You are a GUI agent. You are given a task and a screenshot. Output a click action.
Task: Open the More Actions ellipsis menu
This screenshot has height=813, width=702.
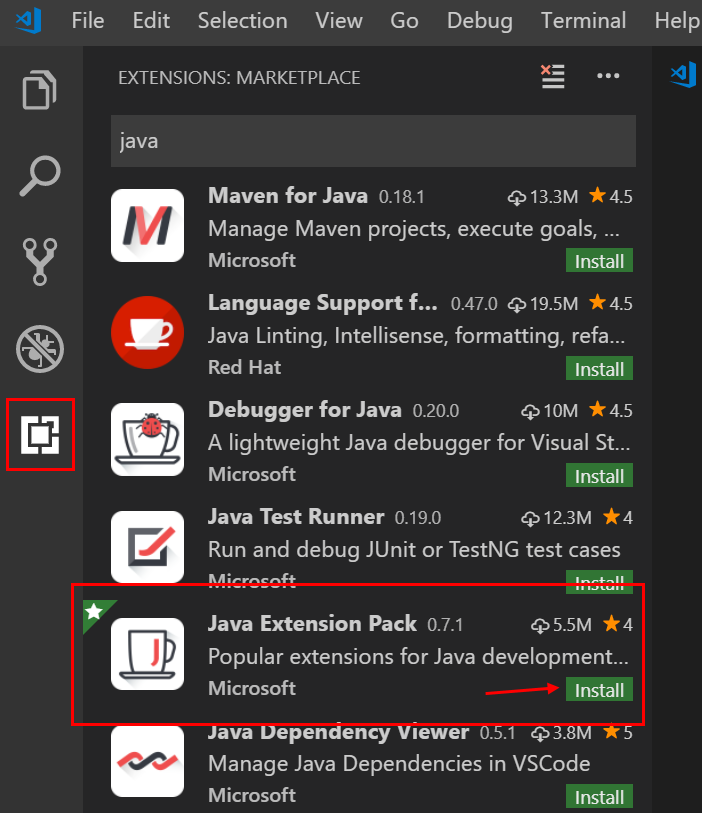coord(608,76)
